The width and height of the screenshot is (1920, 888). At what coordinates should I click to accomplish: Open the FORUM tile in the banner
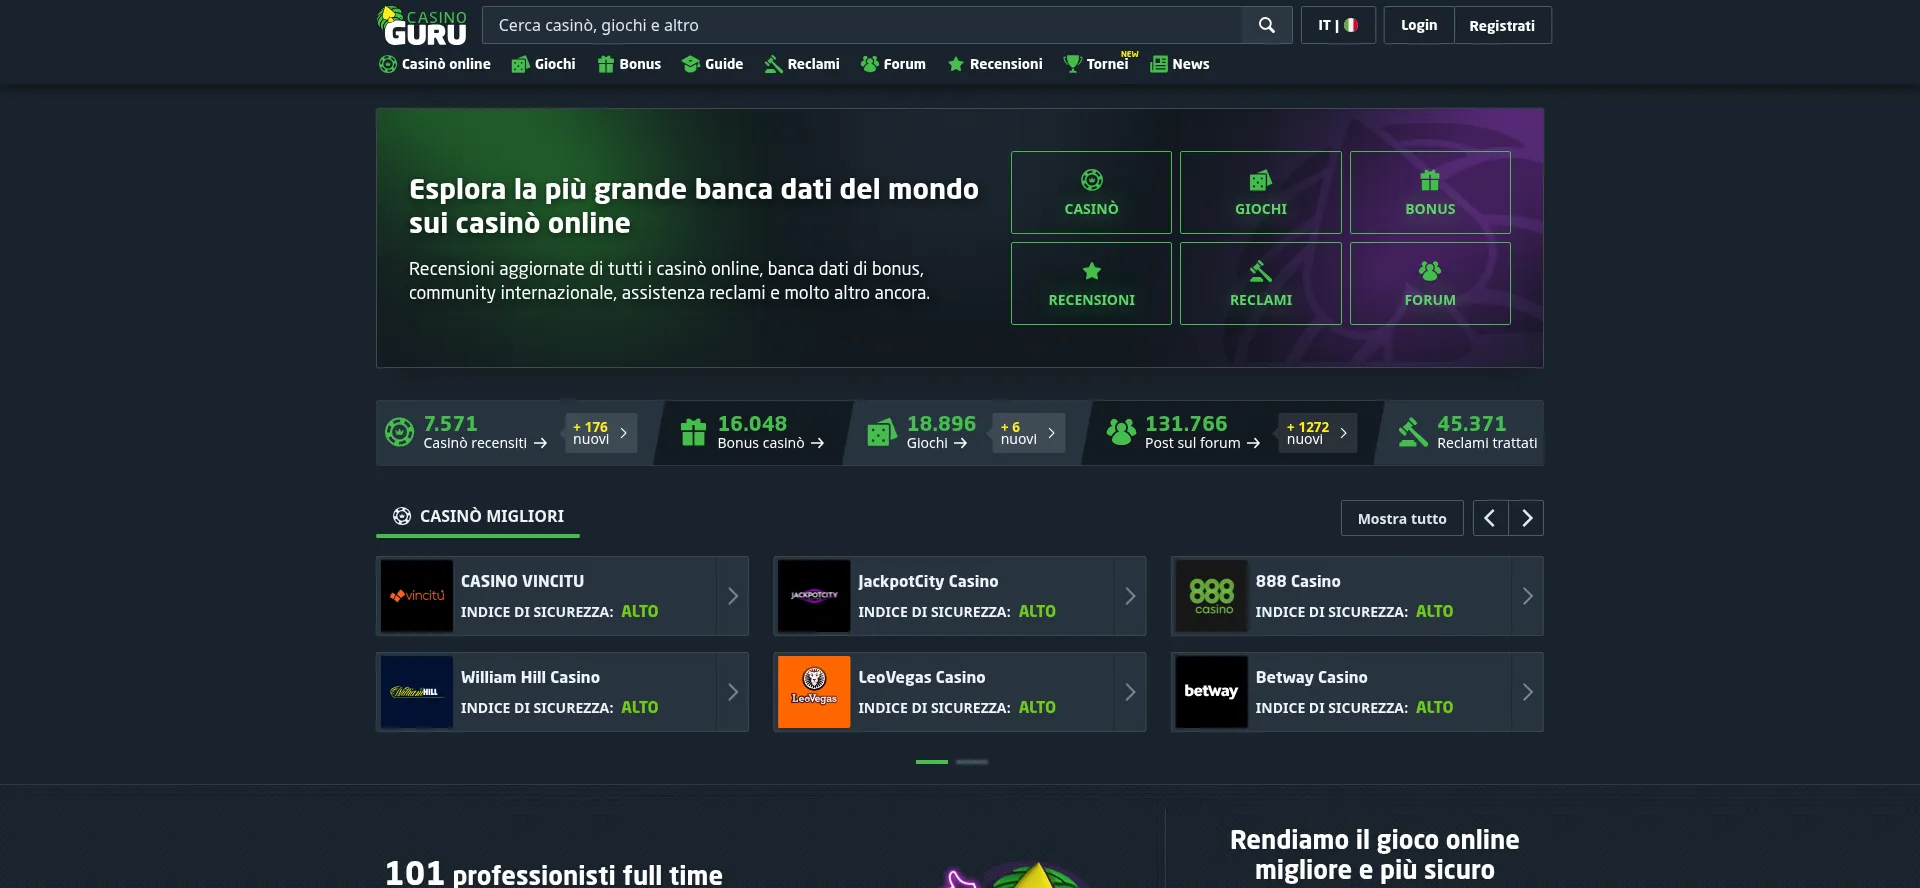[x=1430, y=283]
